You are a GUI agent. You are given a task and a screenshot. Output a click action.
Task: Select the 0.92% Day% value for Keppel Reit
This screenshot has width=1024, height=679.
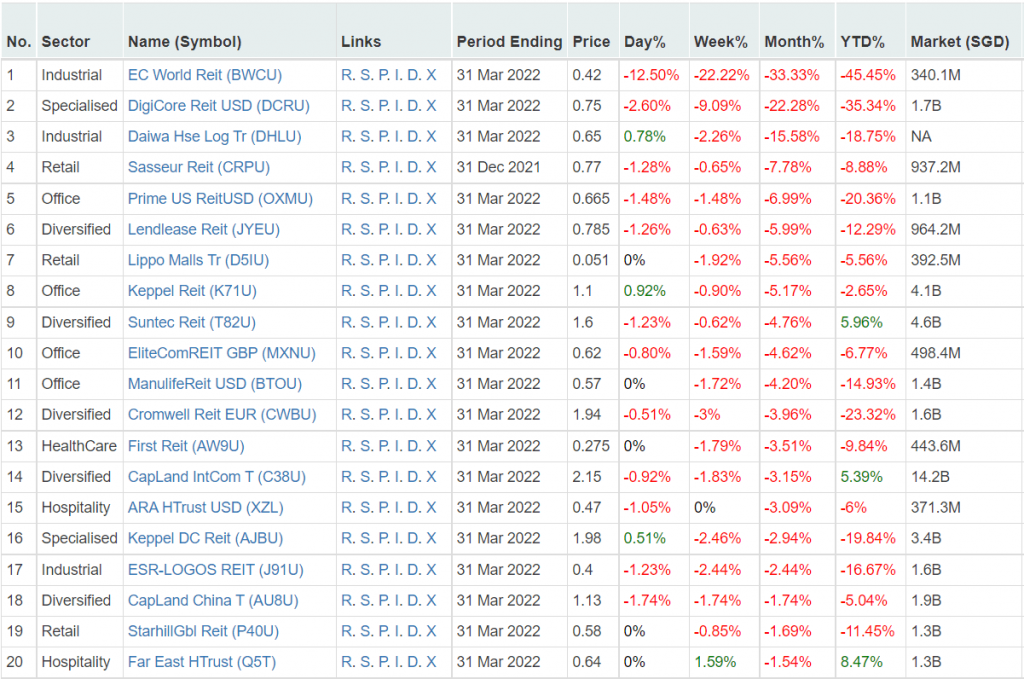[645, 291]
